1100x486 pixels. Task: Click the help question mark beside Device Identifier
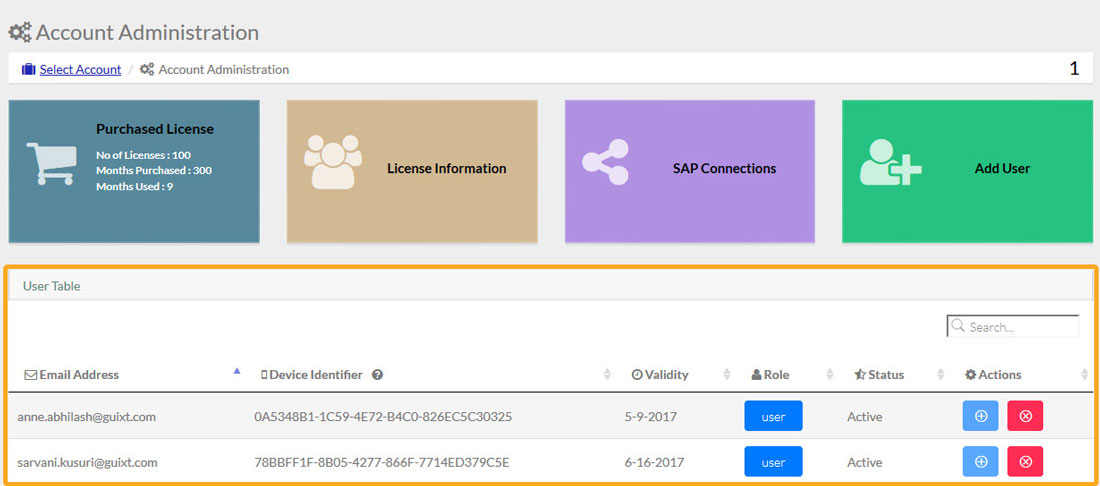[378, 375]
